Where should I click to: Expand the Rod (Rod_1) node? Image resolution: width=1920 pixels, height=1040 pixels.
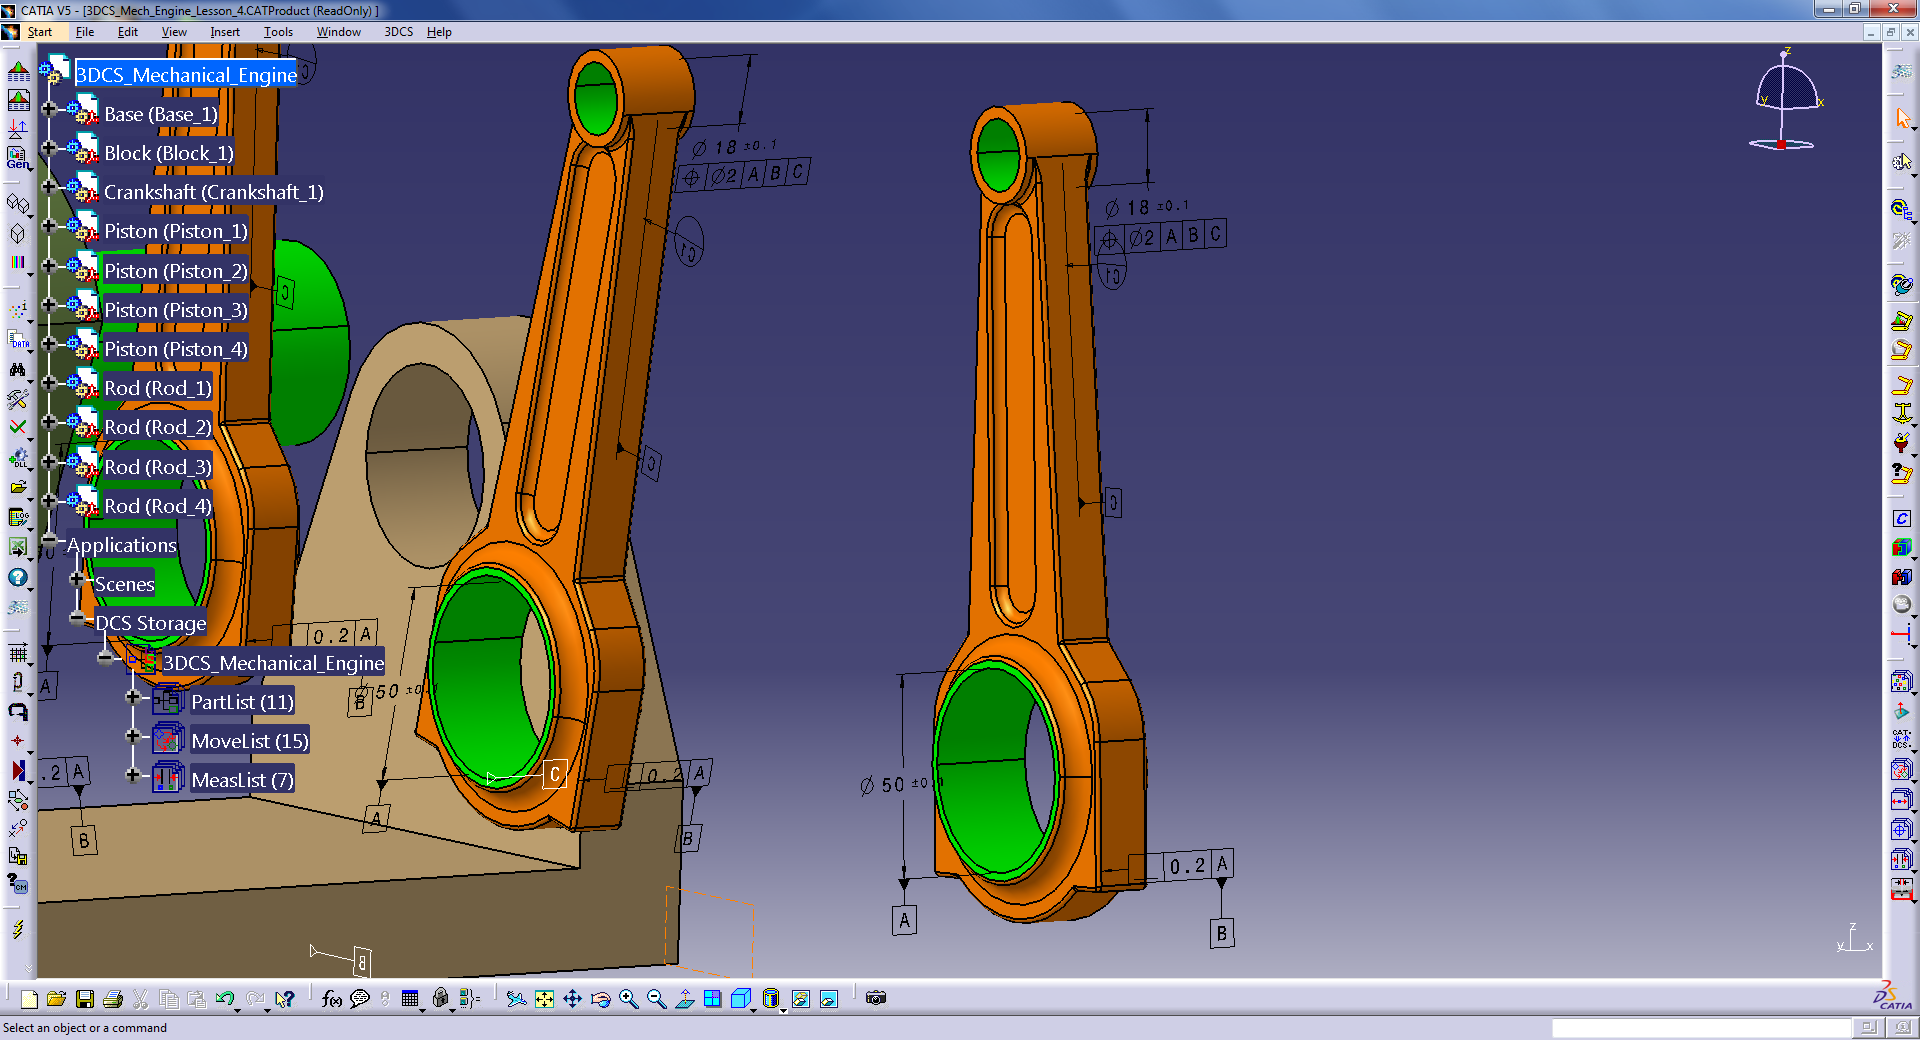[x=48, y=382]
